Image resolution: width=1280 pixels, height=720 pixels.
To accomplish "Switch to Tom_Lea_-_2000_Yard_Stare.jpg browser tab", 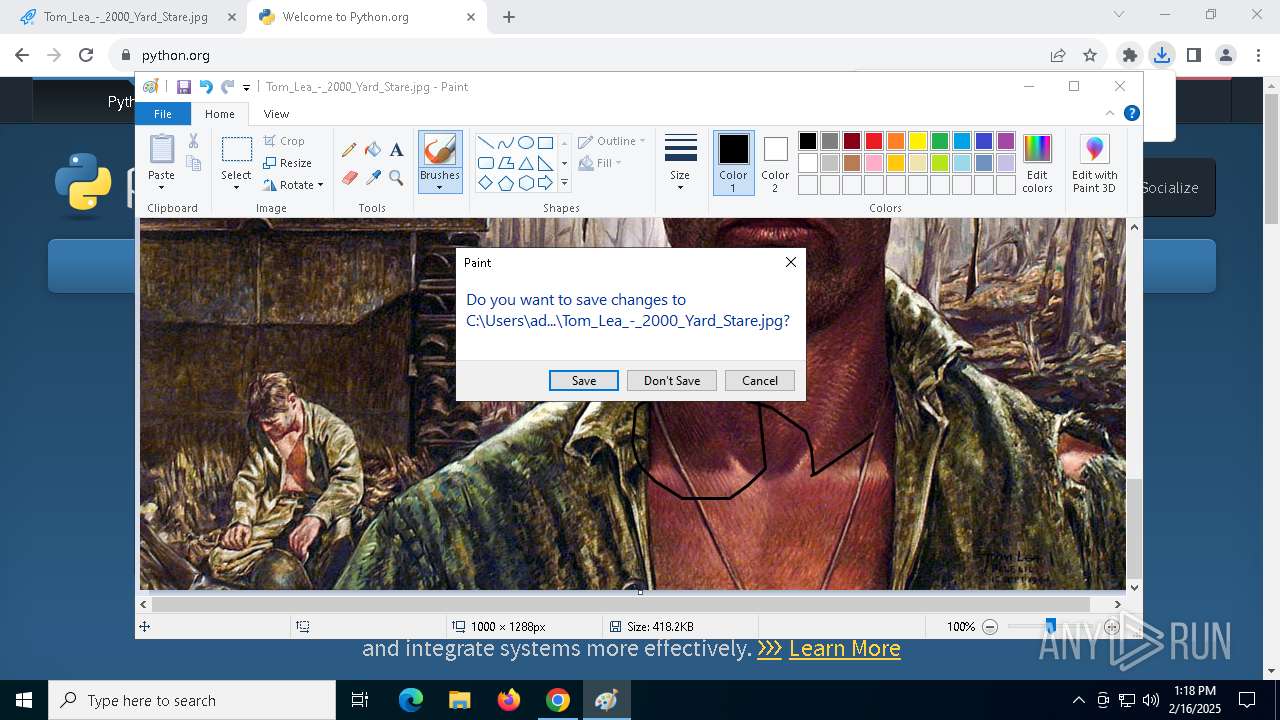I will [x=127, y=17].
